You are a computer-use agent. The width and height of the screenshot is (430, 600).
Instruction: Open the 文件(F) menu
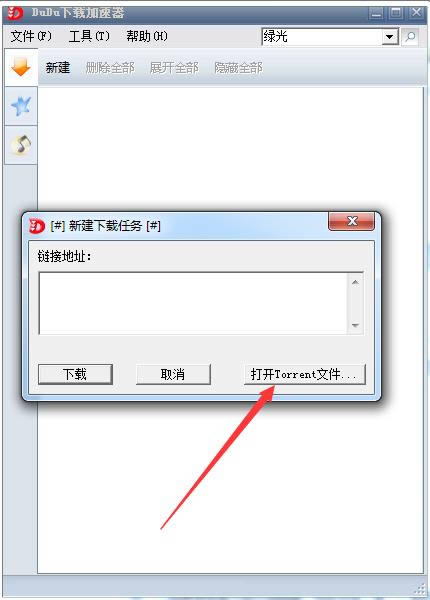pyautogui.click(x=31, y=36)
